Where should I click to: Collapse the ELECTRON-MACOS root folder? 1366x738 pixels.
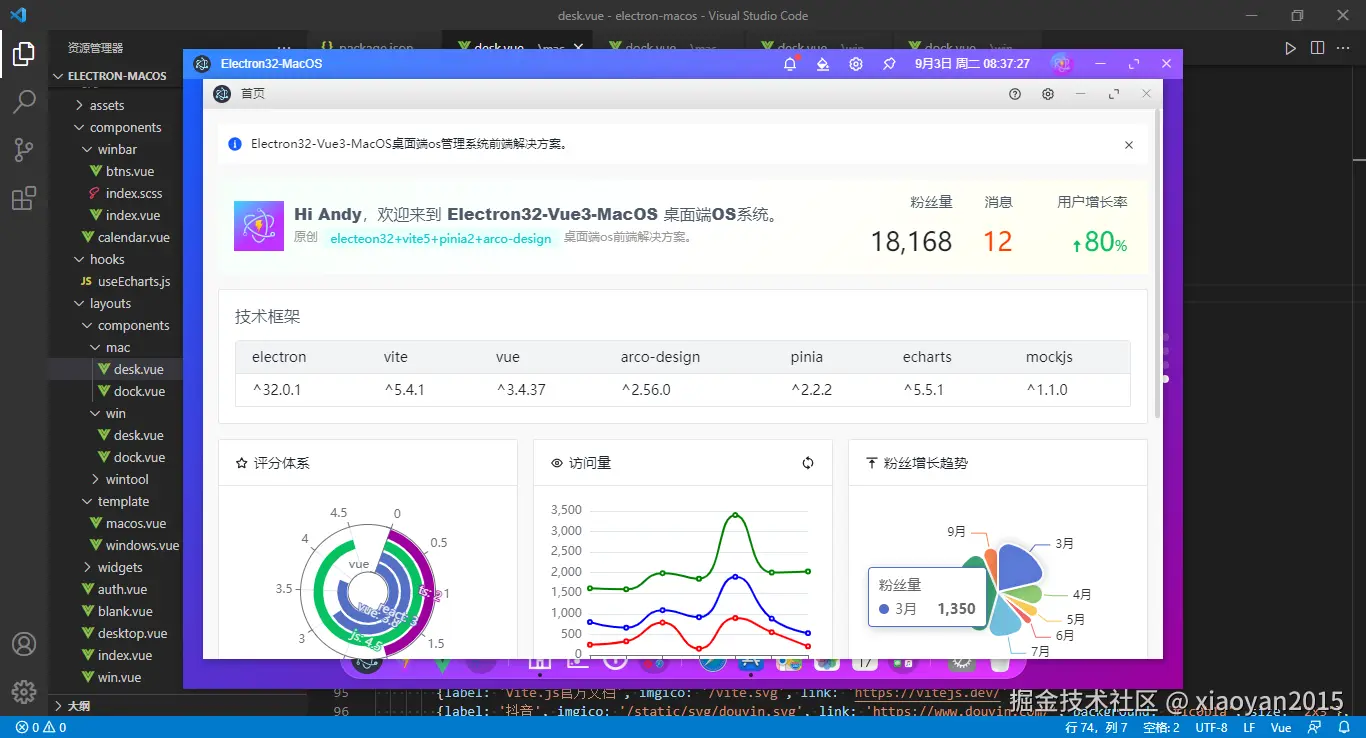tap(108, 76)
